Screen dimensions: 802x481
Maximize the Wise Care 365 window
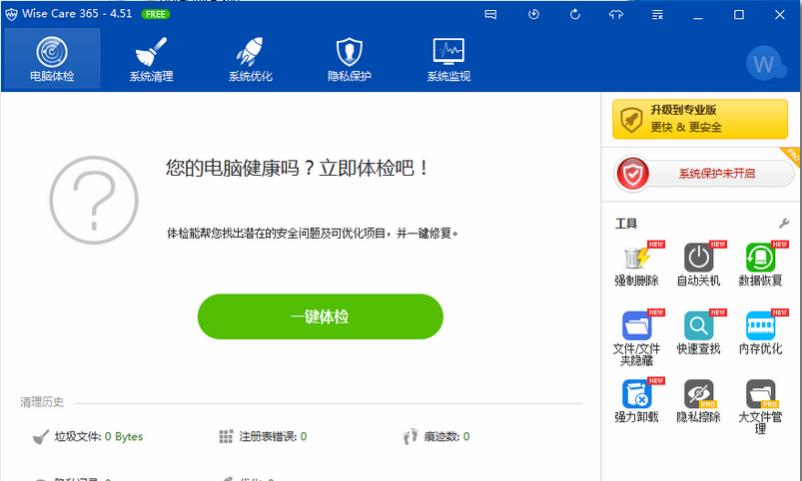click(x=739, y=14)
